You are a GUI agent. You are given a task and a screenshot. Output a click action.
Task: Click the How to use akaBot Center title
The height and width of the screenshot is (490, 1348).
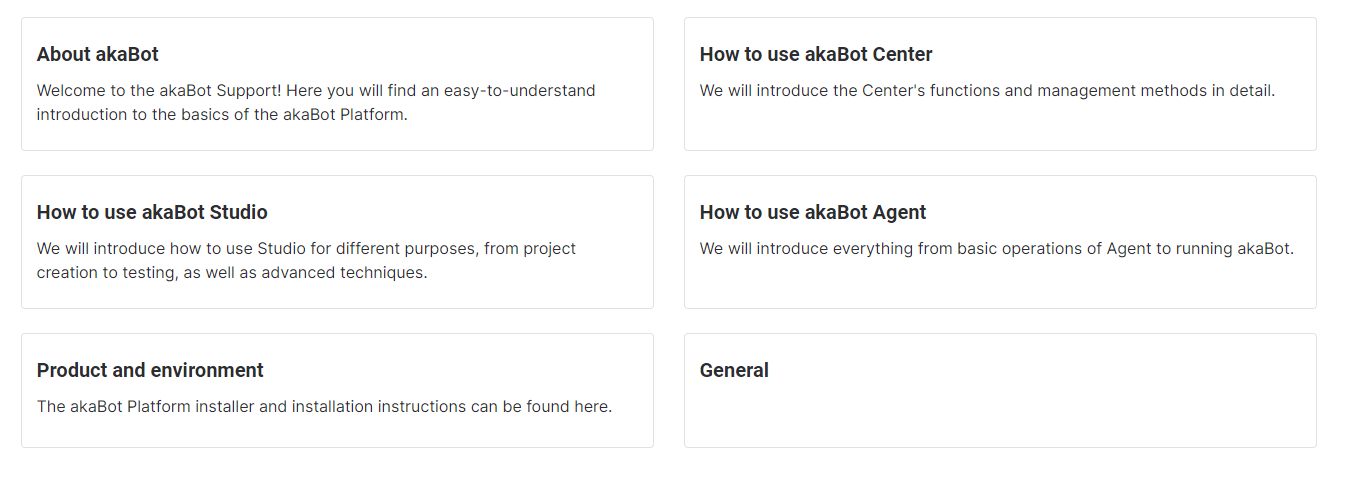click(x=816, y=54)
